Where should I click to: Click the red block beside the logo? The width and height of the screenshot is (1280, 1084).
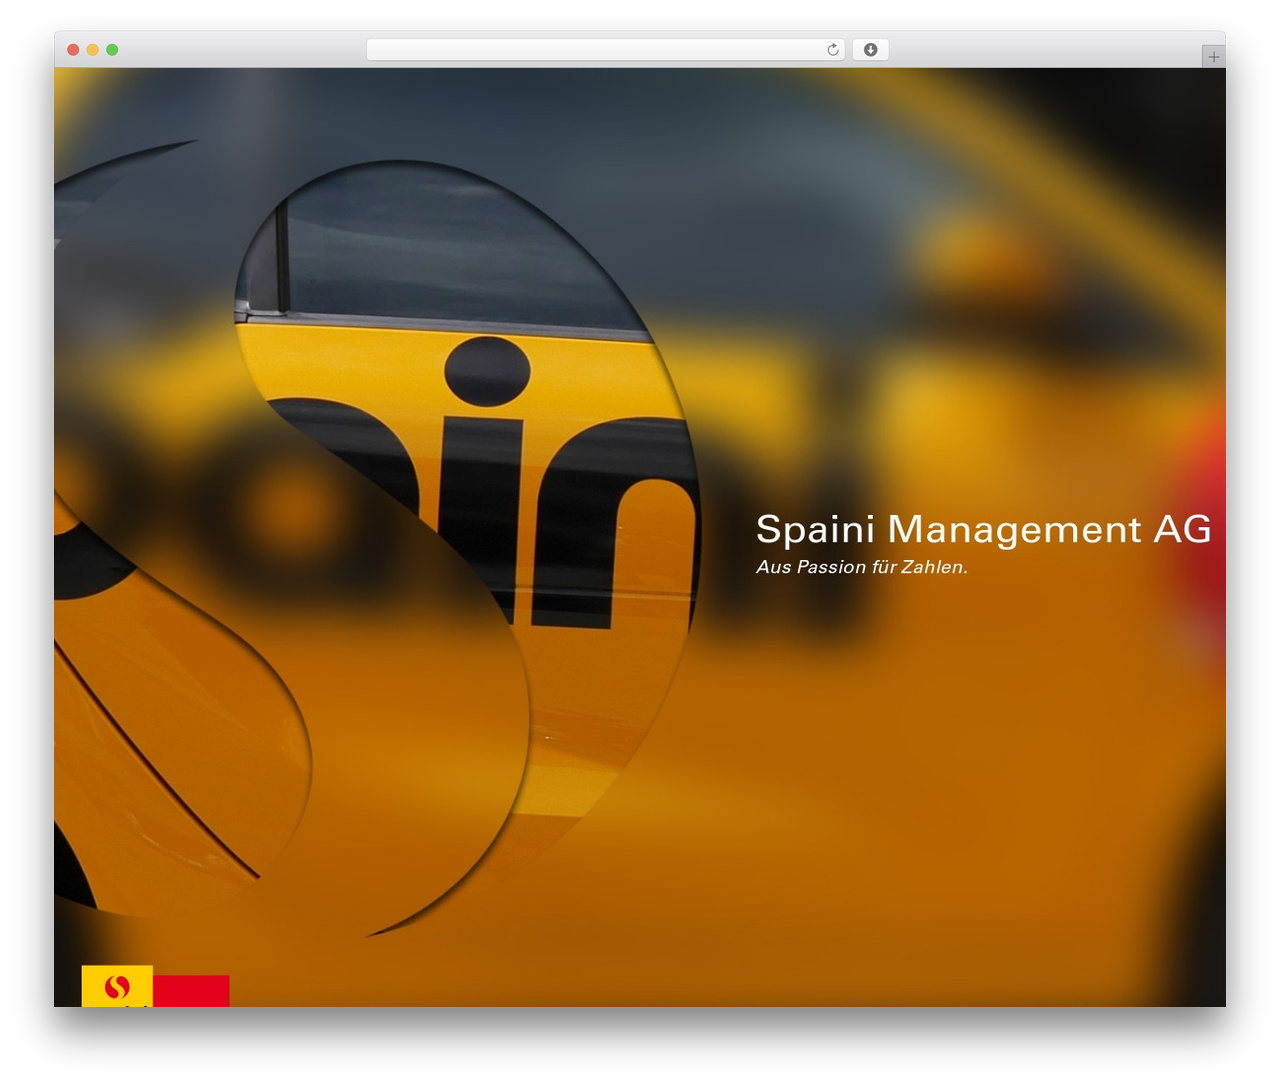(x=191, y=991)
